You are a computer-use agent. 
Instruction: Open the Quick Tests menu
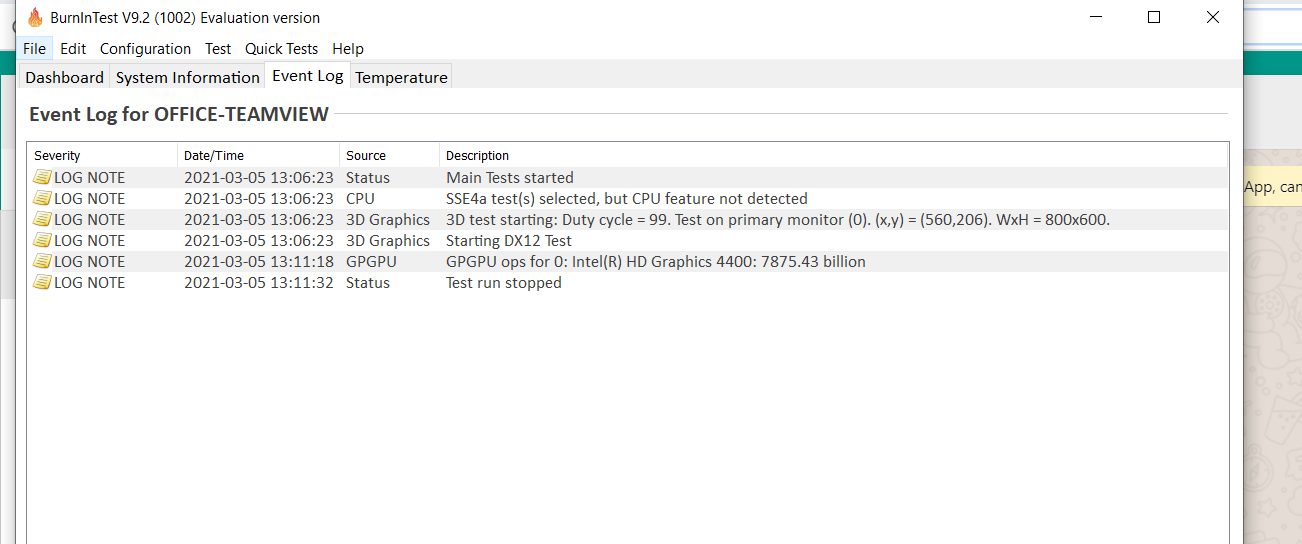(281, 48)
